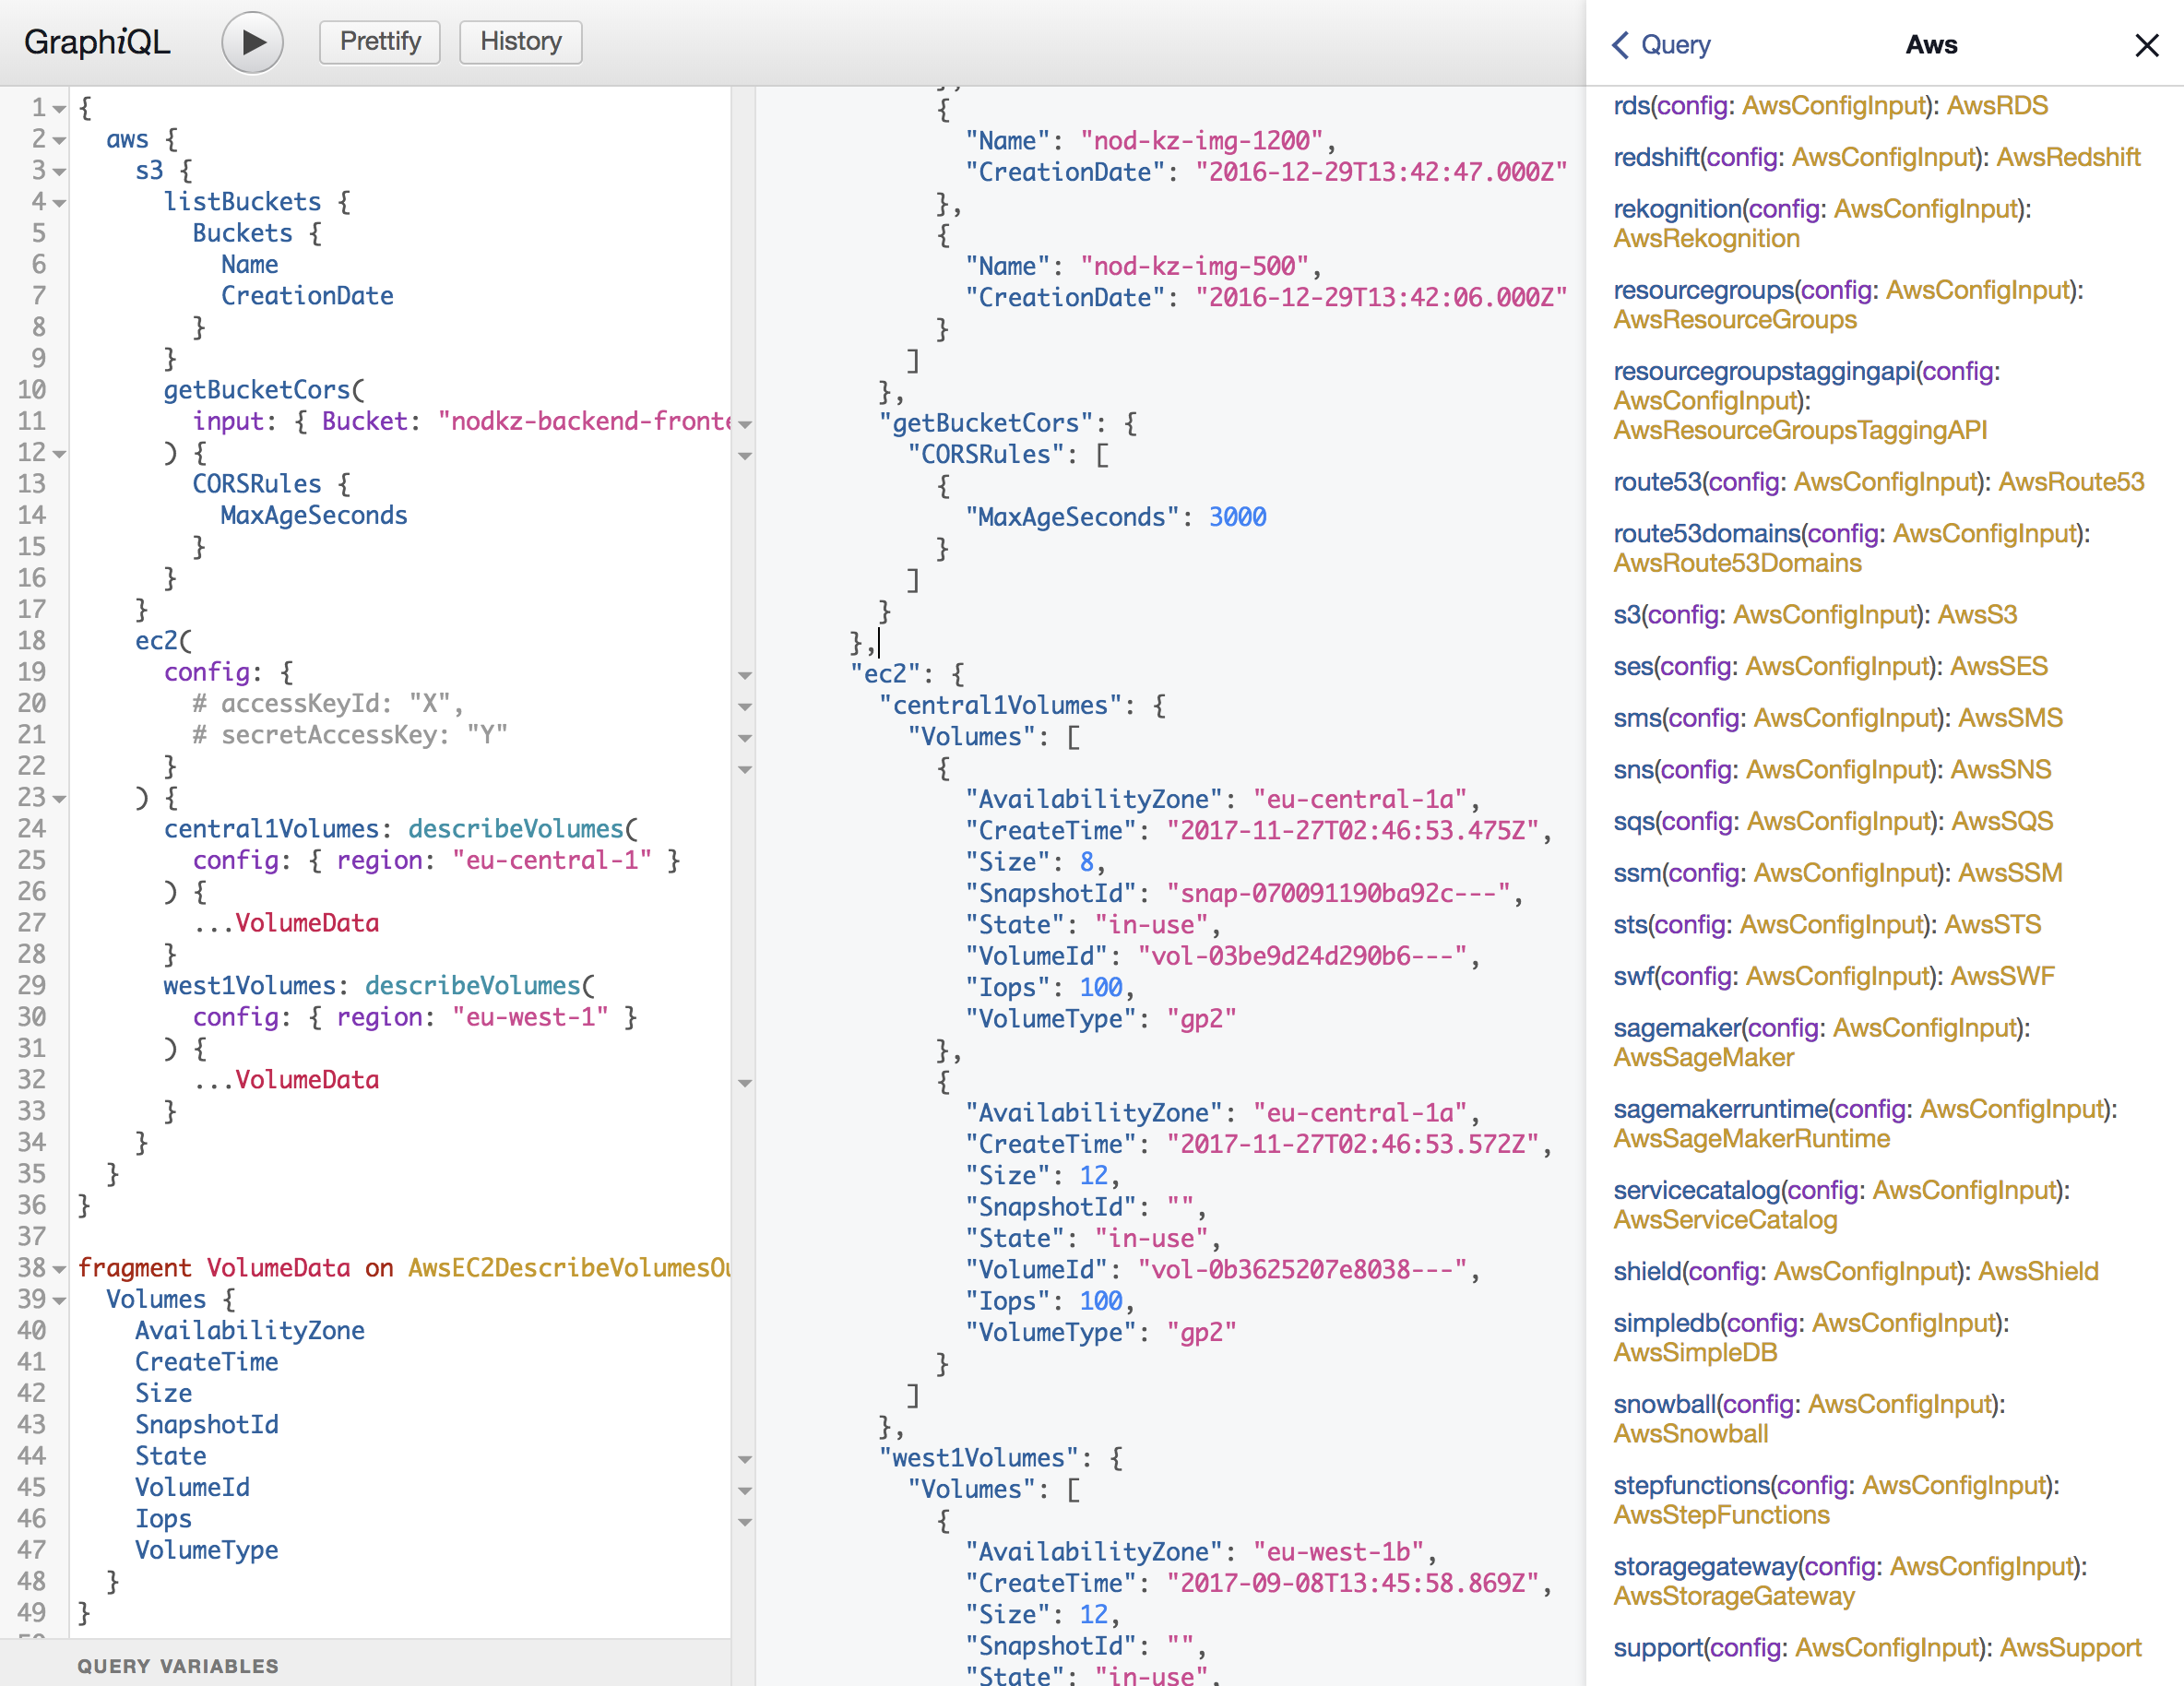Screen dimensions: 2184x1686
Task: Open the sns field docs
Action: pos(1633,770)
